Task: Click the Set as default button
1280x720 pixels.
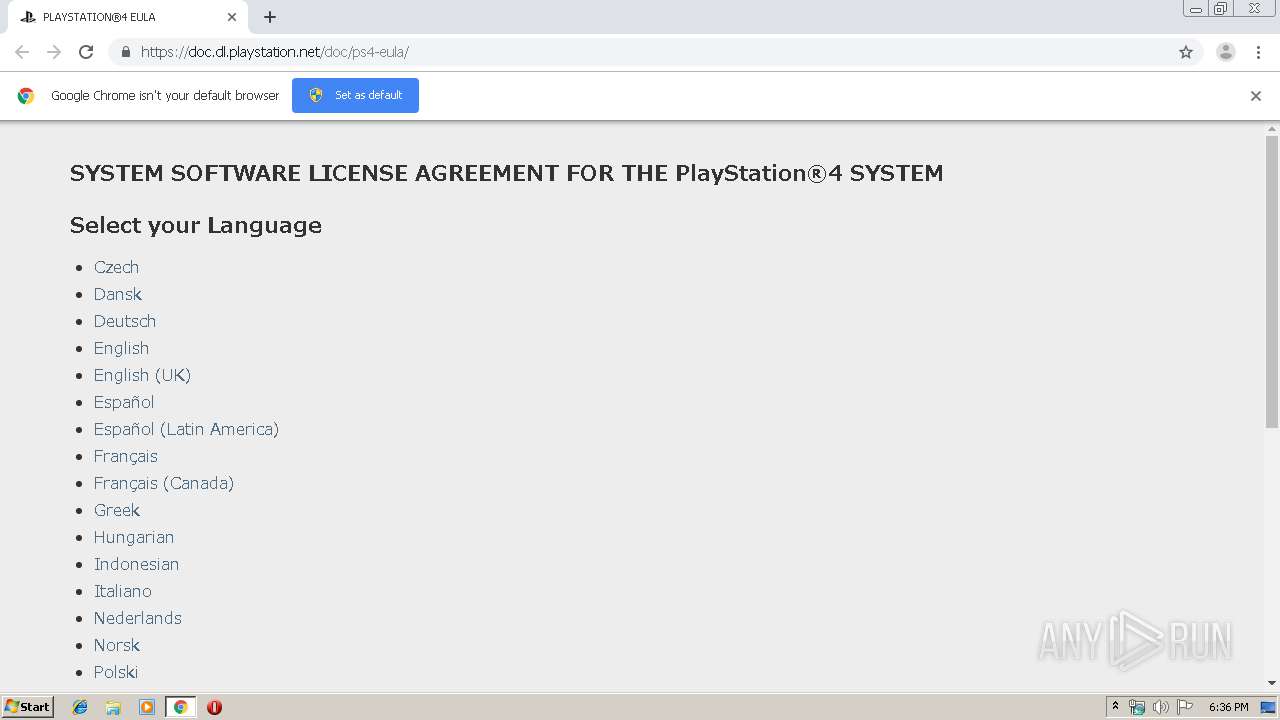Action: coord(355,95)
